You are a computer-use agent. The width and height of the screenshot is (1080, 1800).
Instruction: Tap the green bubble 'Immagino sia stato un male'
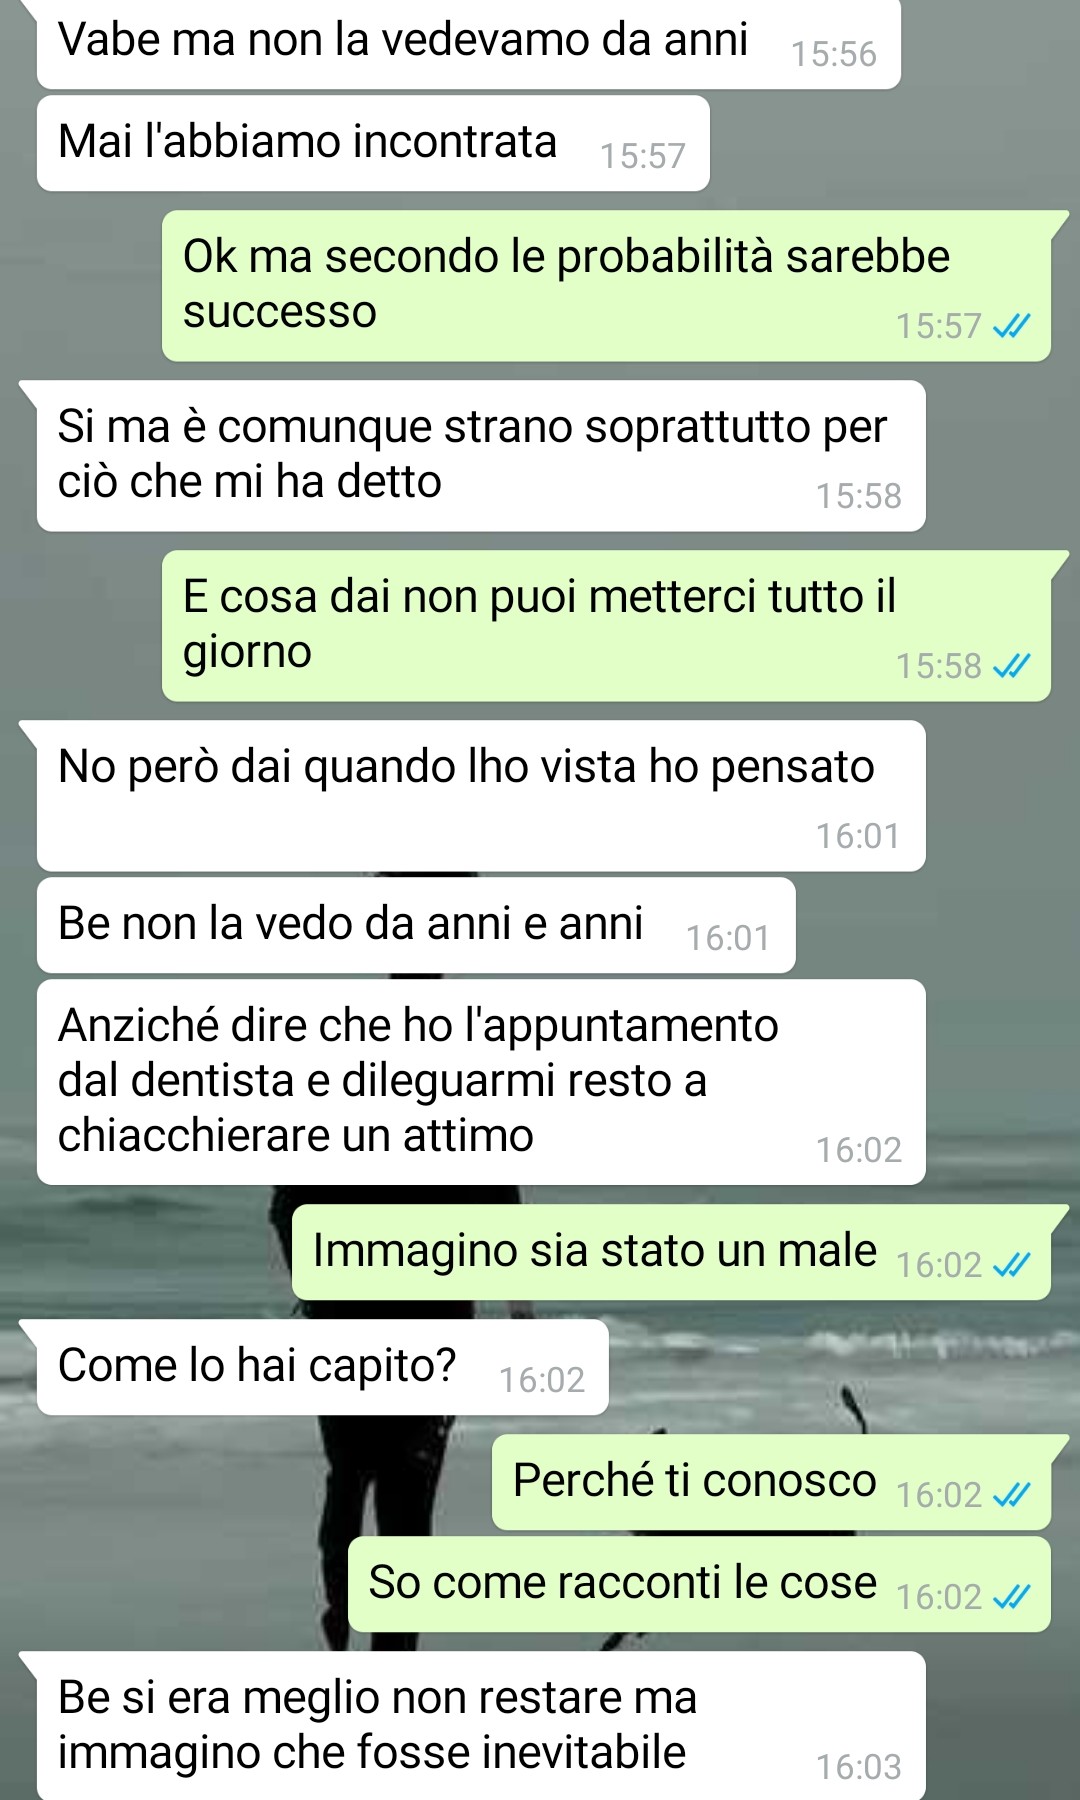(x=671, y=1253)
